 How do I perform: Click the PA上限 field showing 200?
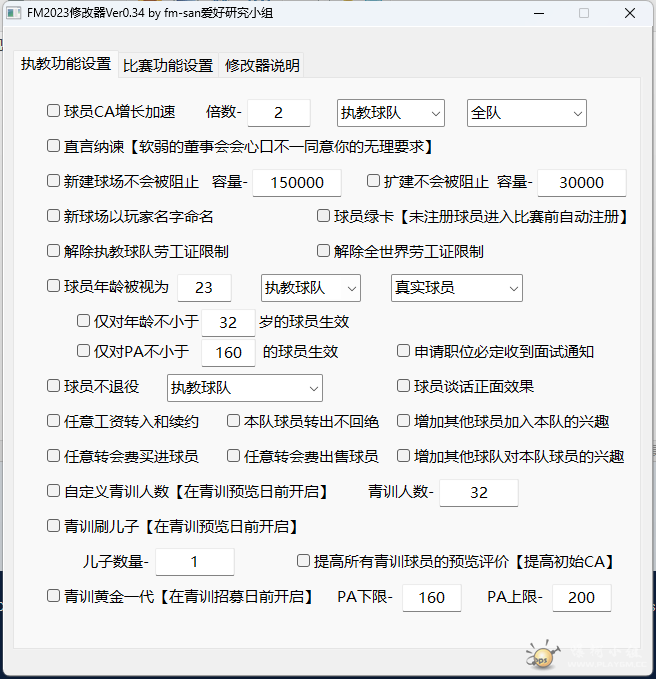(x=582, y=598)
